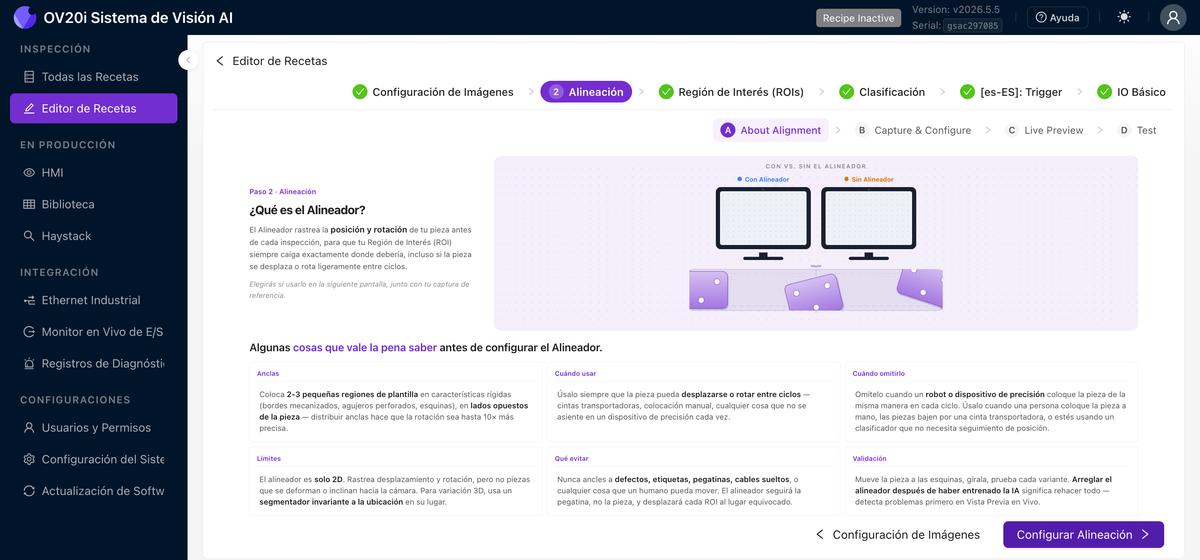The width and height of the screenshot is (1200, 560).
Task: Click the green check beside Región de Interés
Action: (666, 92)
